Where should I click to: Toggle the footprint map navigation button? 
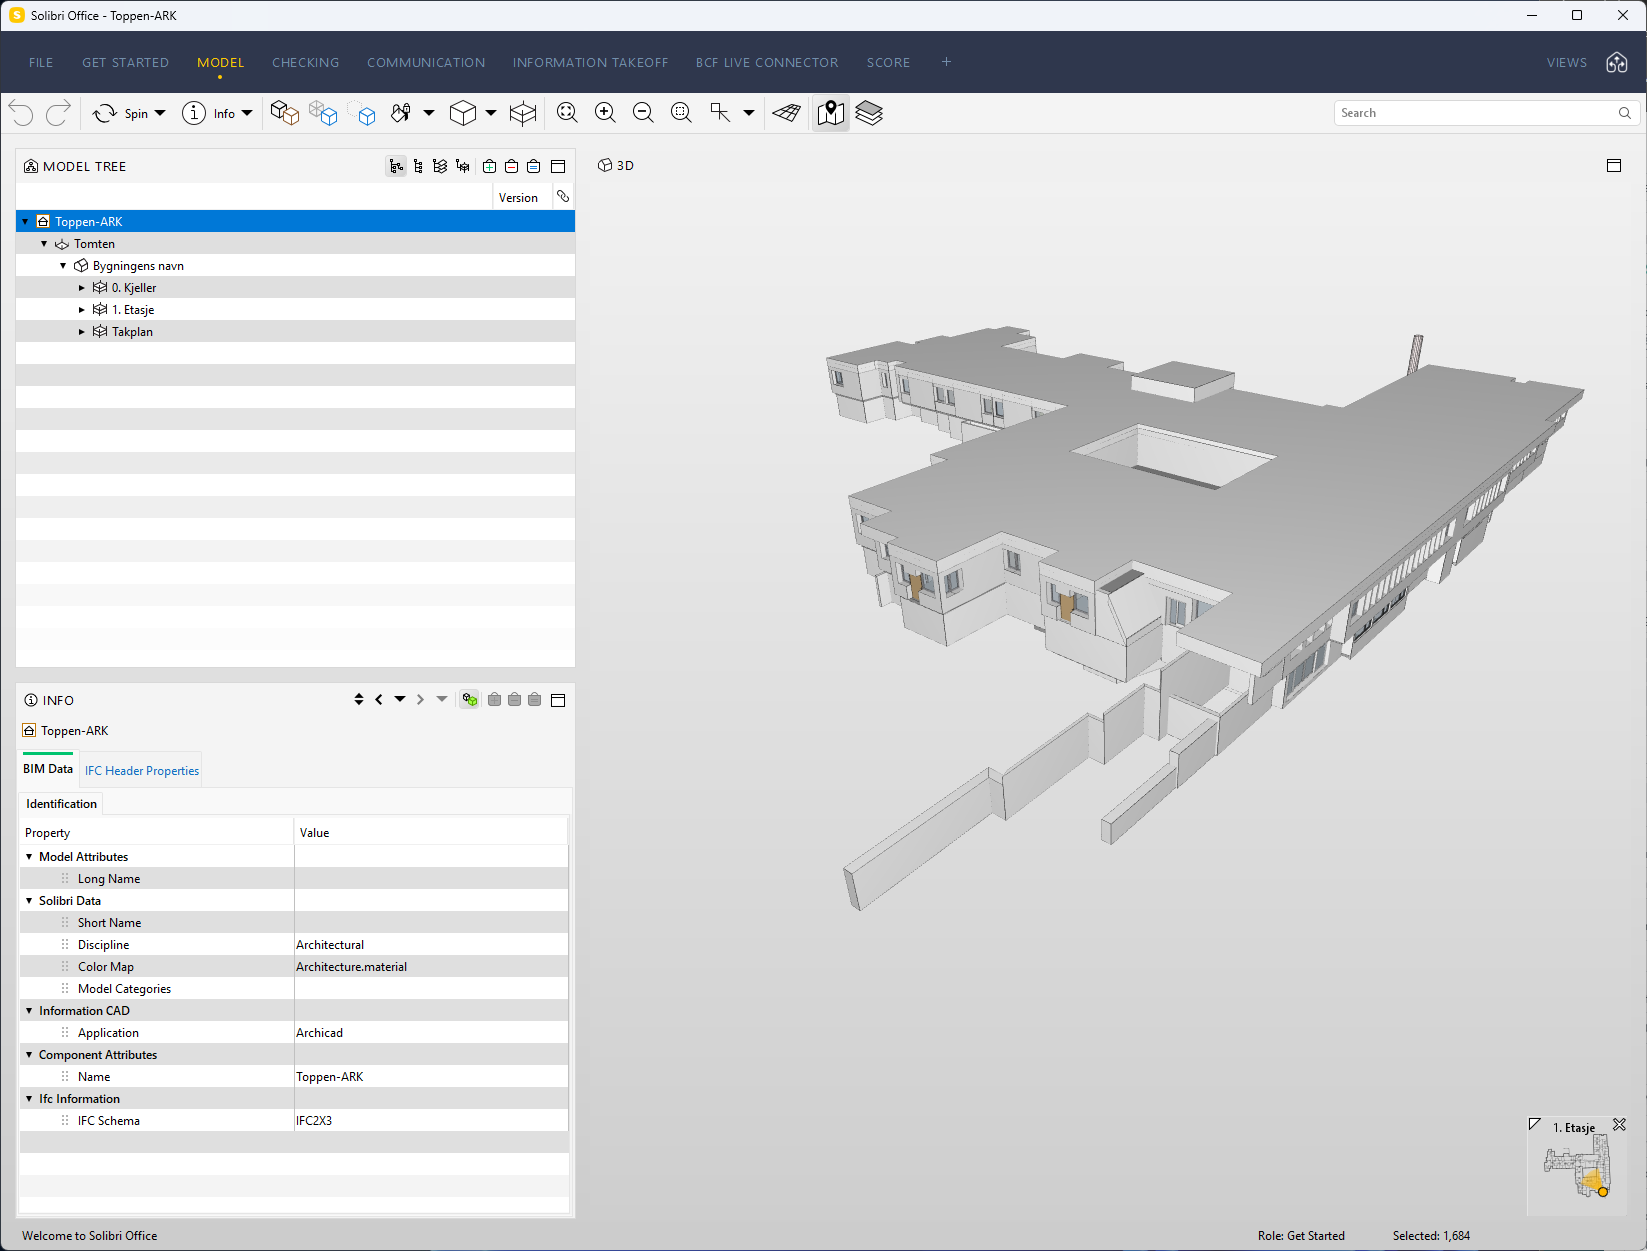(x=830, y=113)
